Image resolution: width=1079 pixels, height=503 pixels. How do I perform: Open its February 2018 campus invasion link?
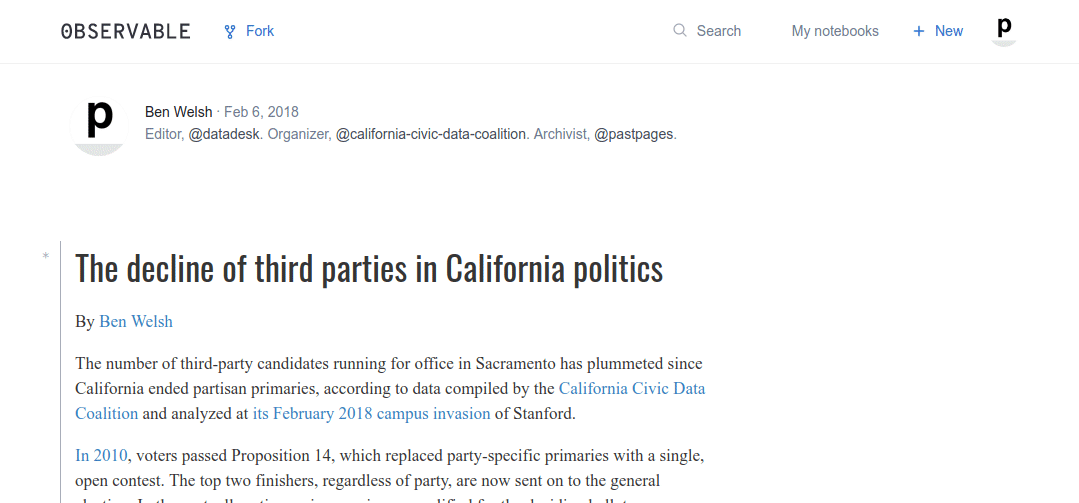pyautogui.click(x=372, y=414)
